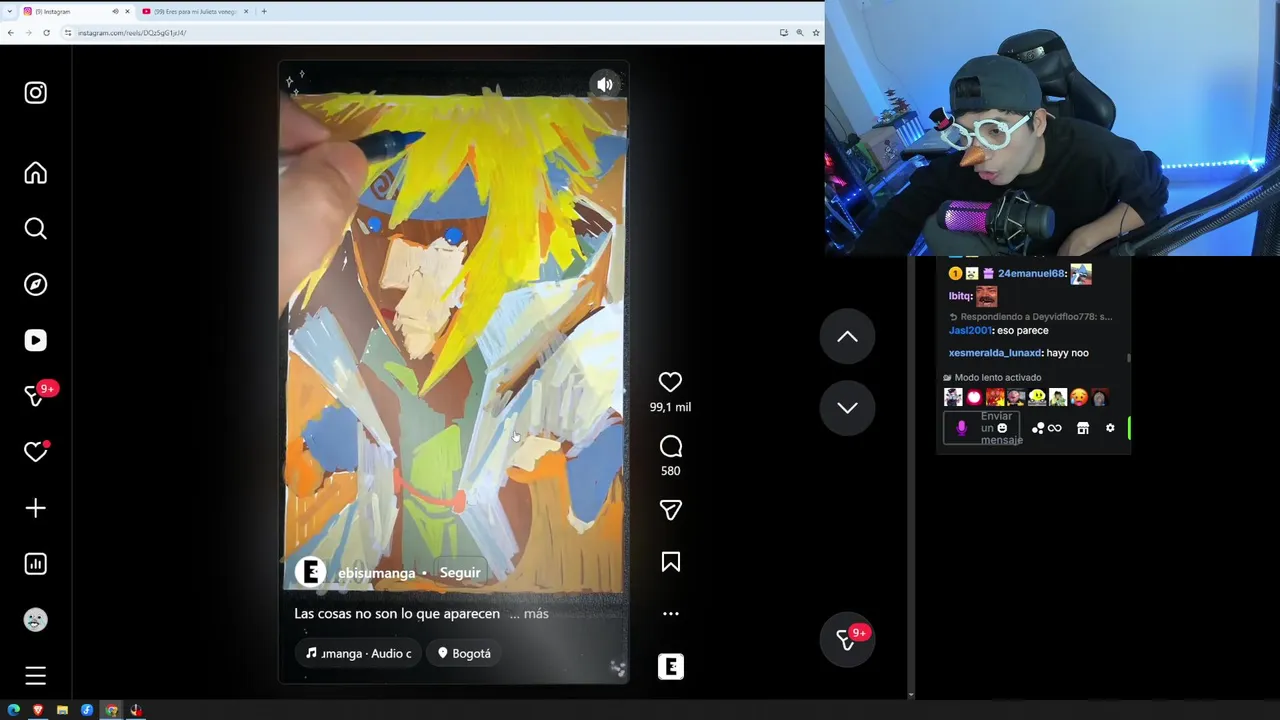Click the chat message input 'Enviar un mensaje'

click(x=982, y=428)
